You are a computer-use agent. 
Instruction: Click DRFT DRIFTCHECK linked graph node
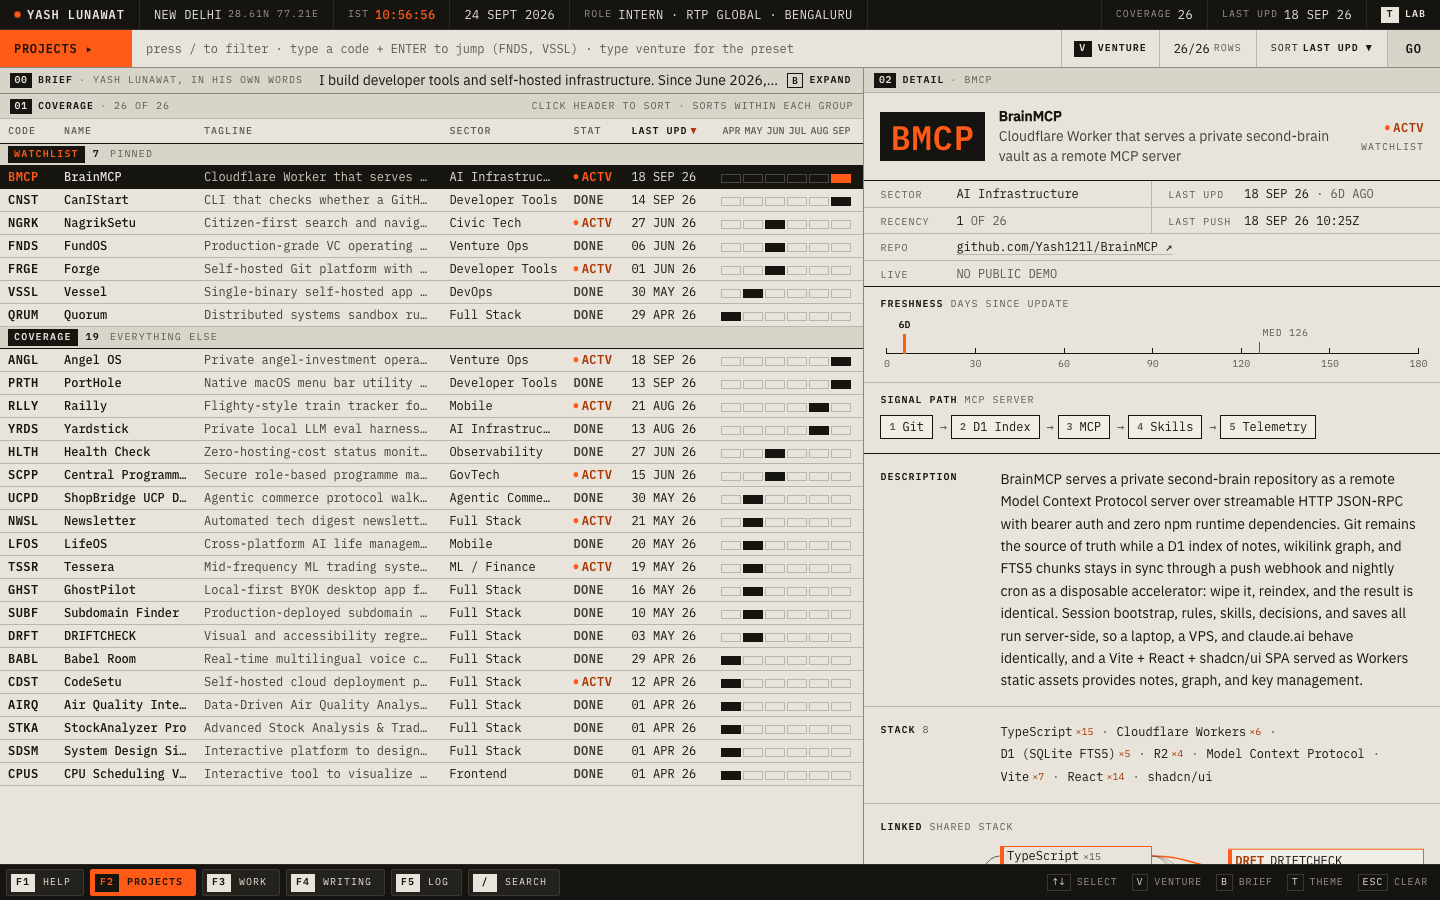point(1325,857)
